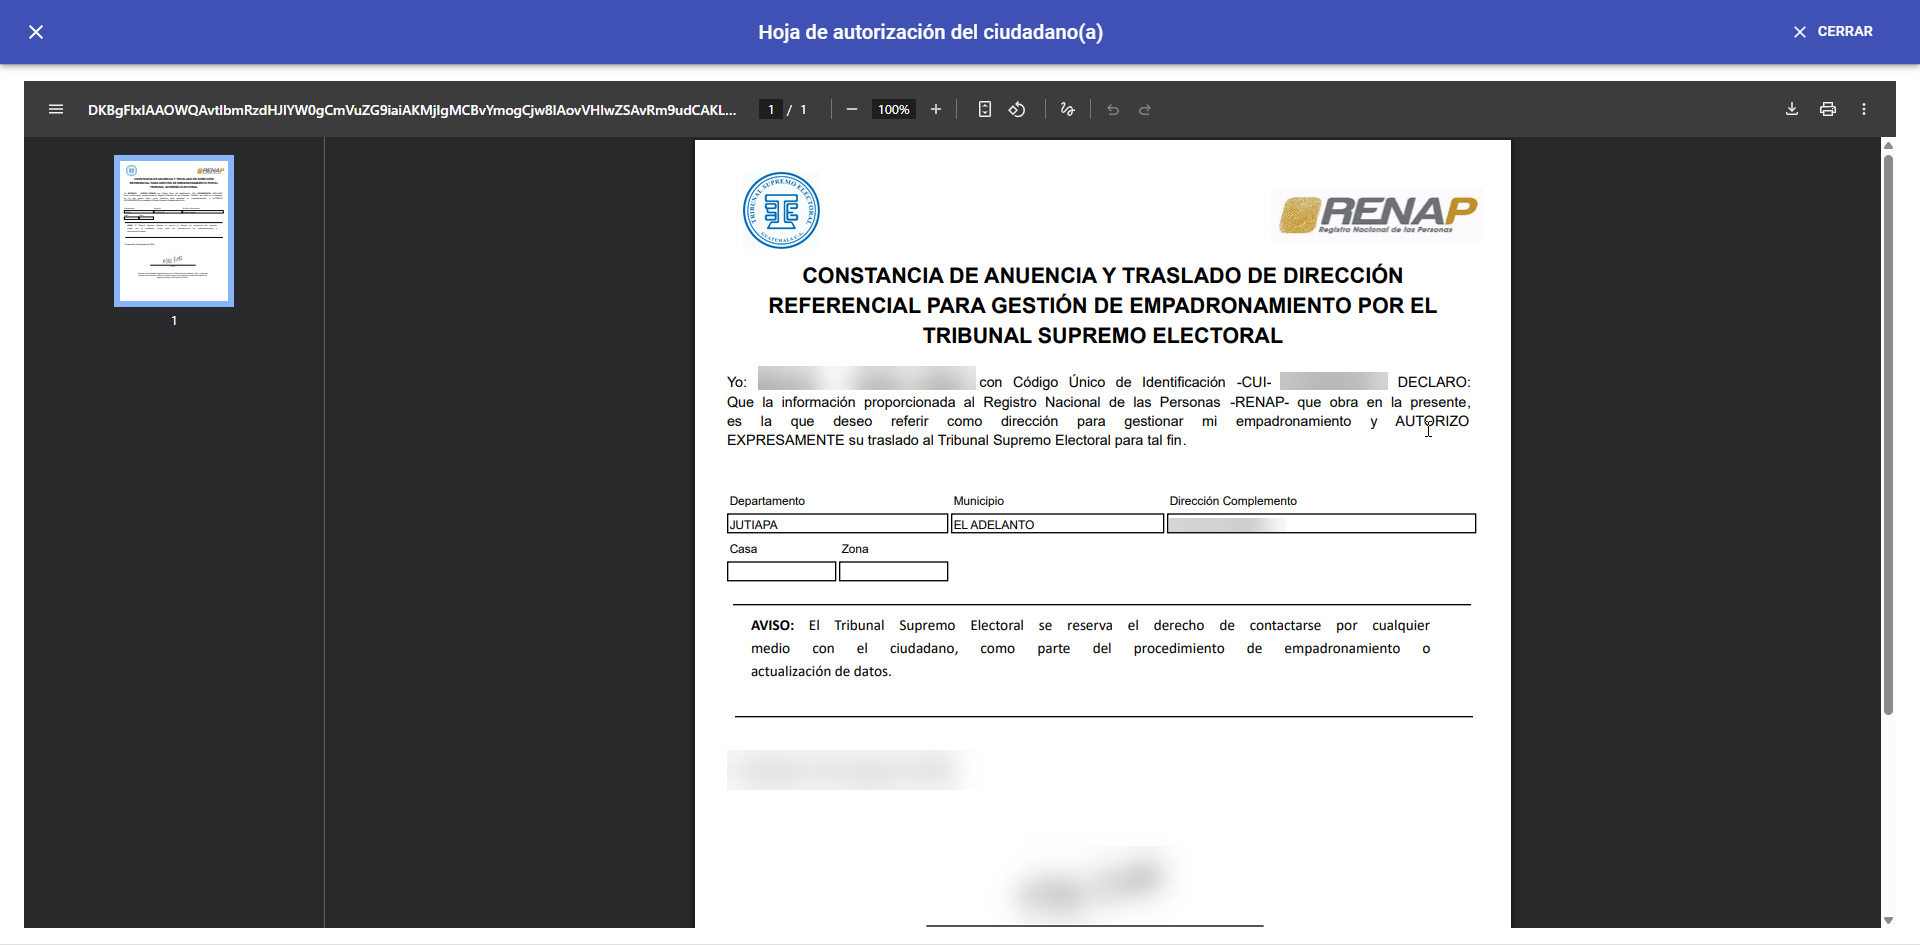The height and width of the screenshot is (945, 1920).
Task: Click the RENAP logo in document
Action: 1377,214
